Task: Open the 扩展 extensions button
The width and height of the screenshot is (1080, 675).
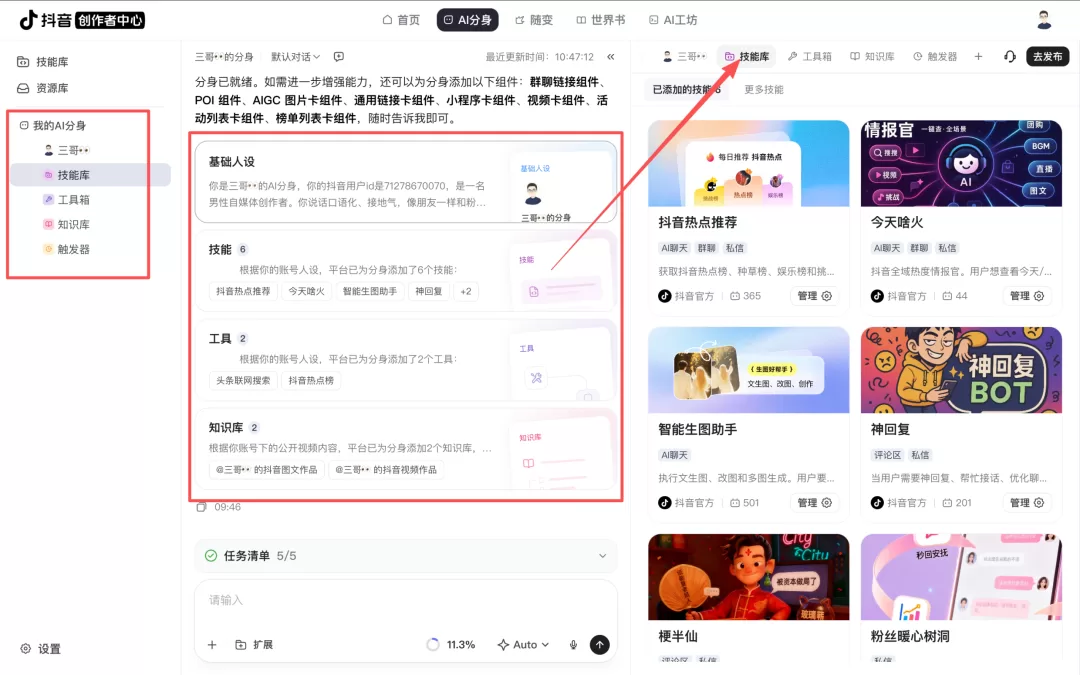Action: 254,645
